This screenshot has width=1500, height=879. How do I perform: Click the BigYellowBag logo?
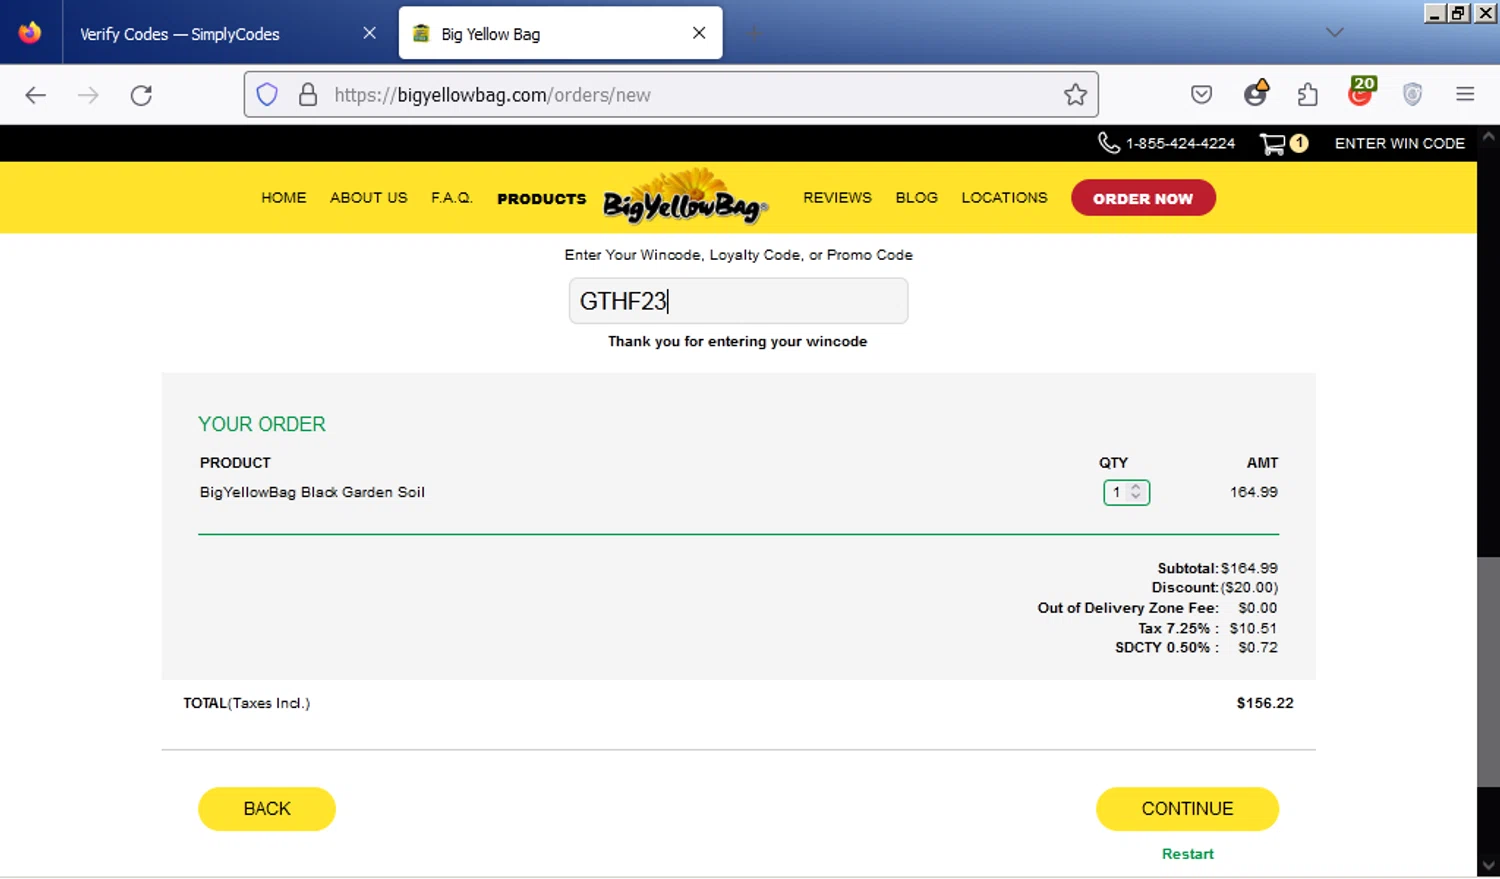(x=685, y=197)
